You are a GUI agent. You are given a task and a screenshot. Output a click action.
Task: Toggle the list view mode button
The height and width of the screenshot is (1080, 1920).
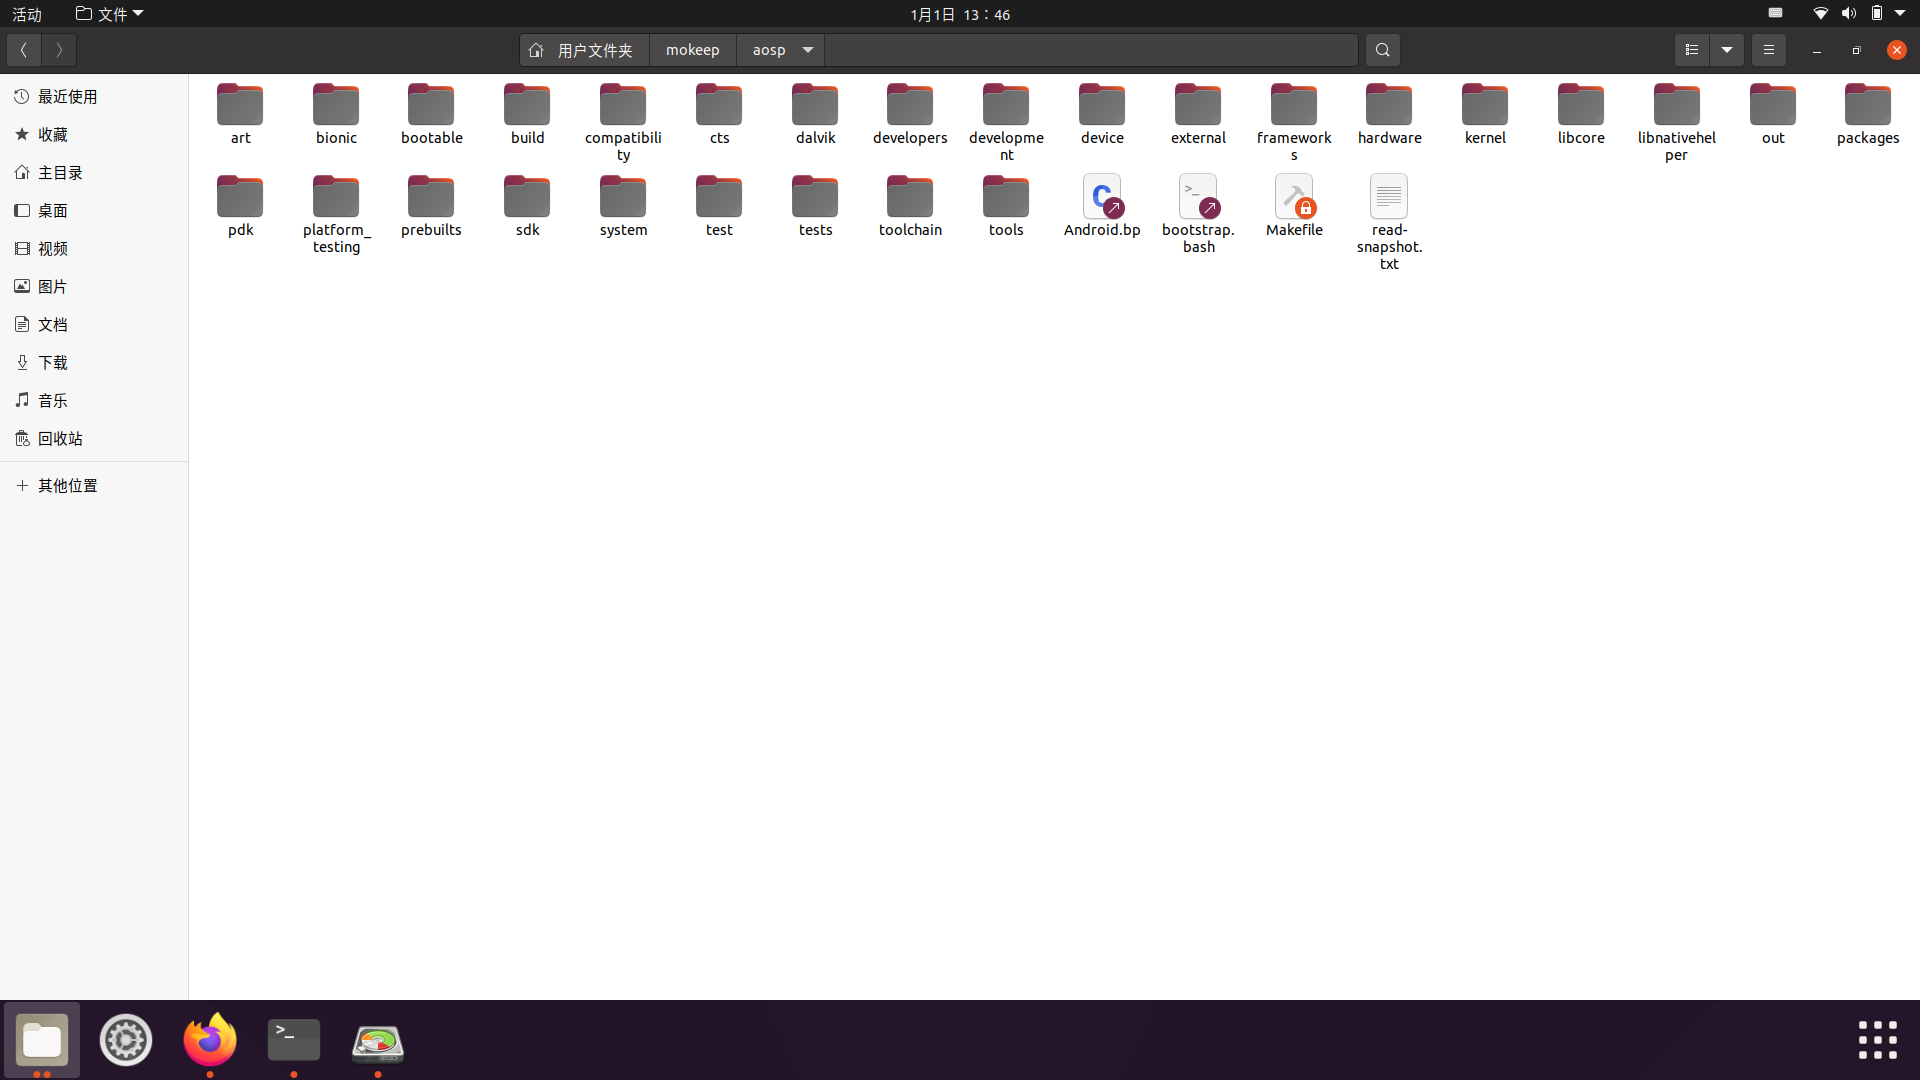pos(1692,49)
